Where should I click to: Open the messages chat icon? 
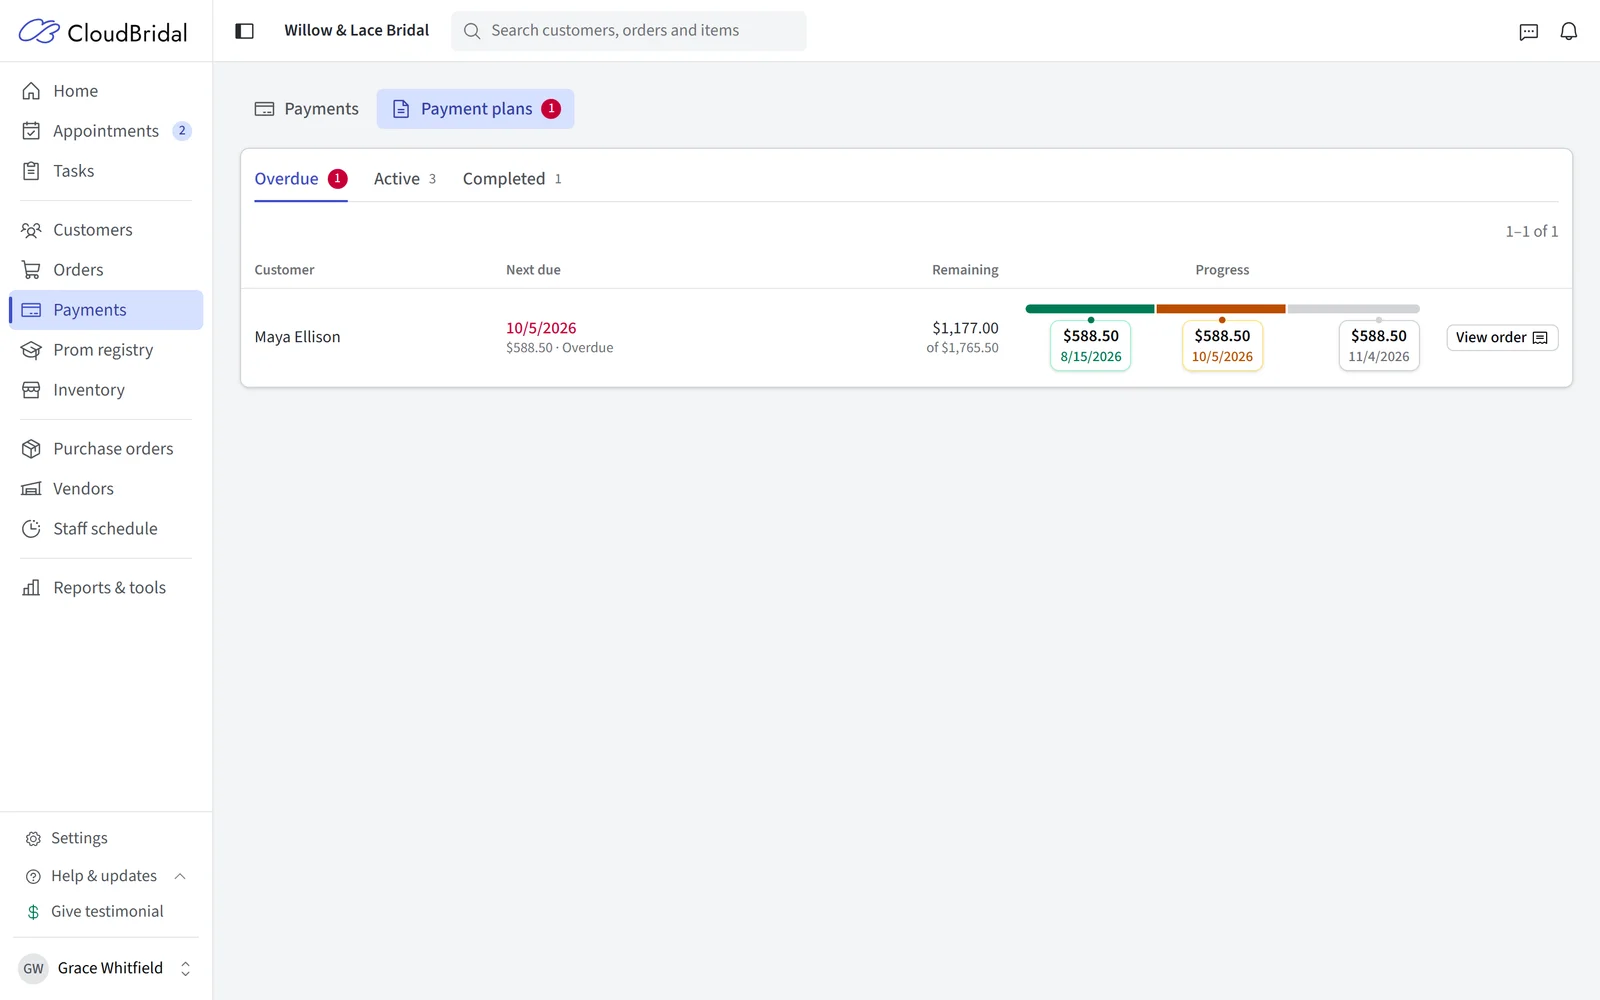(x=1528, y=31)
